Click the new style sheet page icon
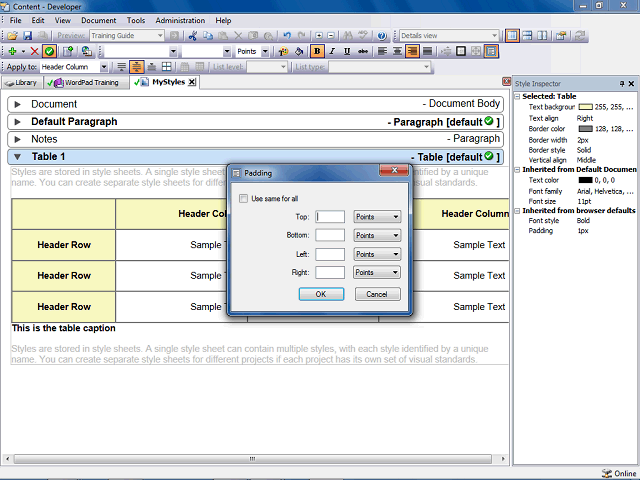Viewport: 640px width, 480px height. click(68, 51)
